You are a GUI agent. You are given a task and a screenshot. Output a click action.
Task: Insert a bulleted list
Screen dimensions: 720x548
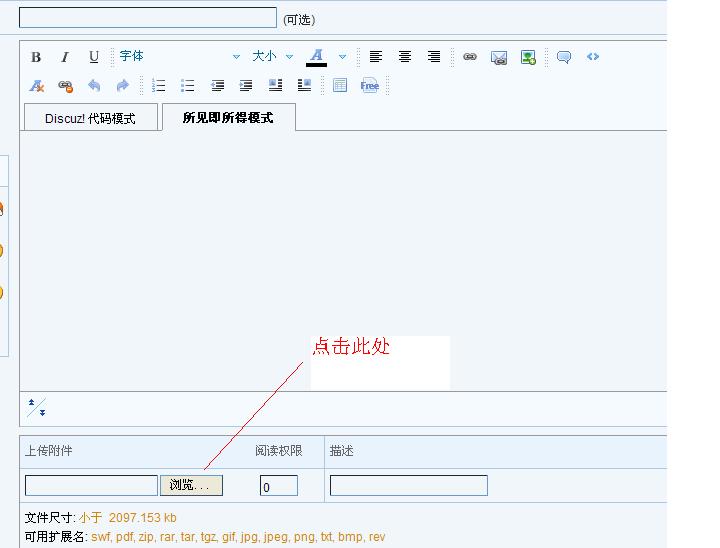pyautogui.click(x=187, y=85)
